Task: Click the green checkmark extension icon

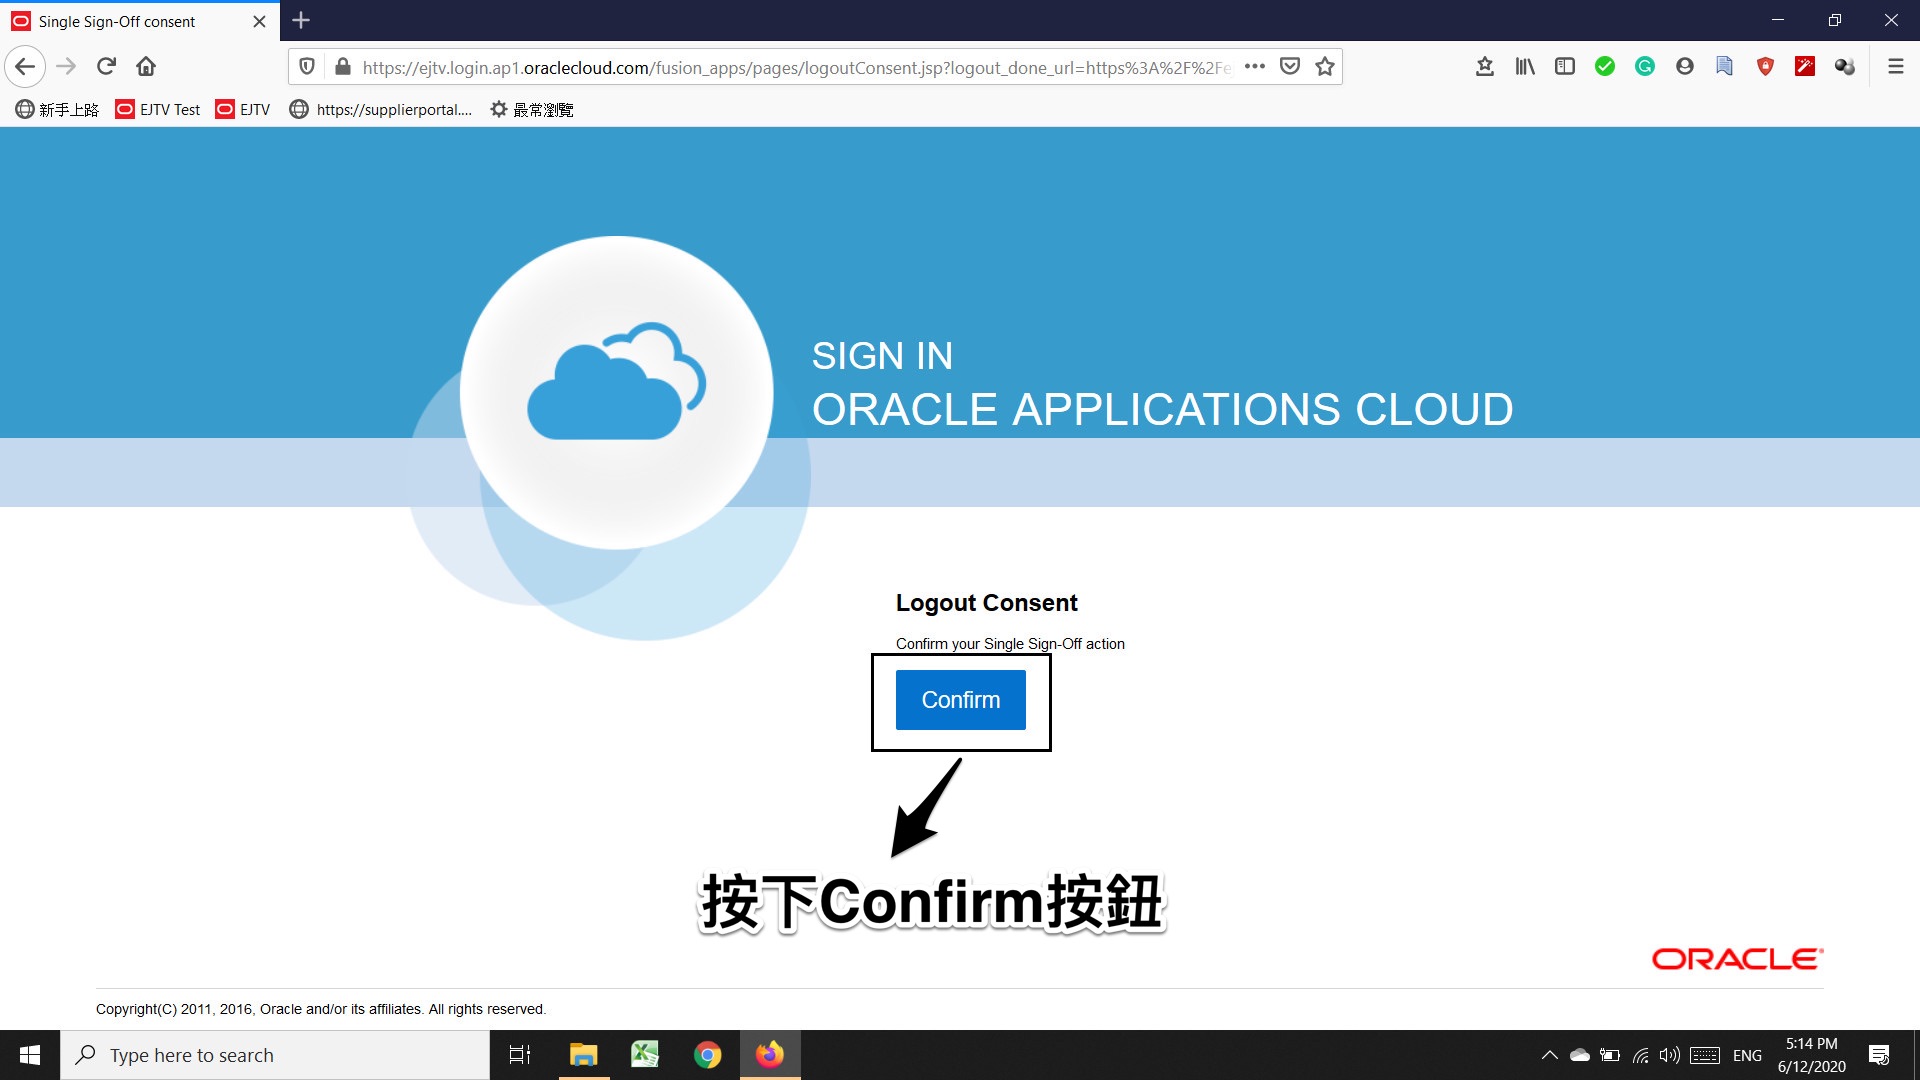Action: click(x=1605, y=67)
